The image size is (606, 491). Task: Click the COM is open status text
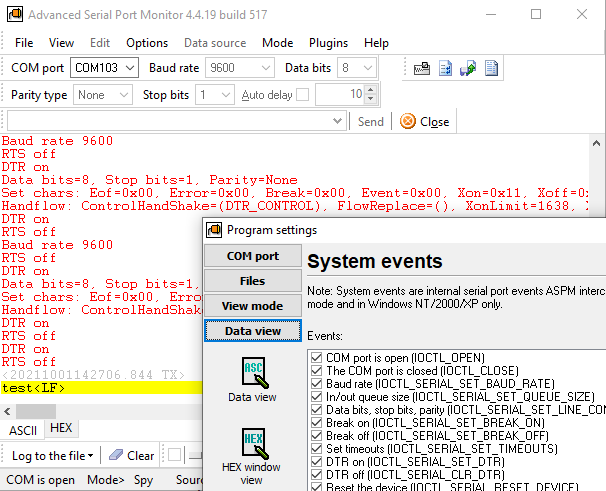click(40, 480)
